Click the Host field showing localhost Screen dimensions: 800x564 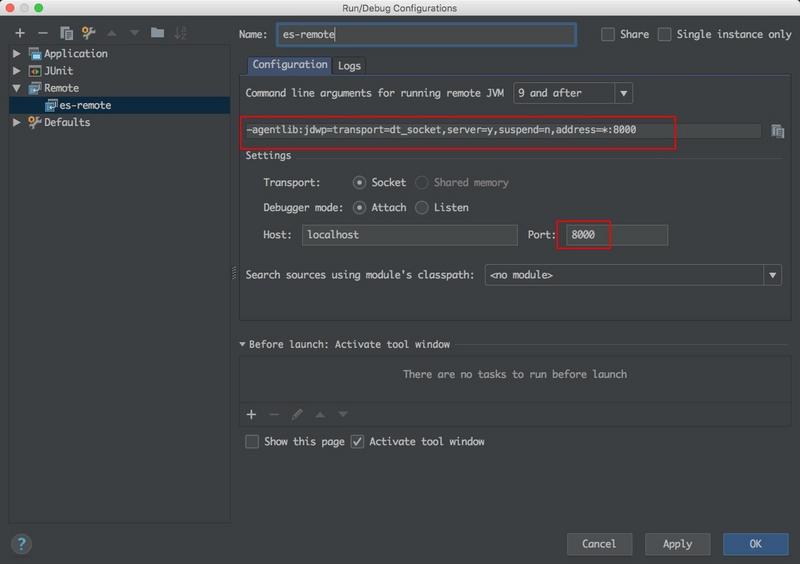[x=410, y=235]
